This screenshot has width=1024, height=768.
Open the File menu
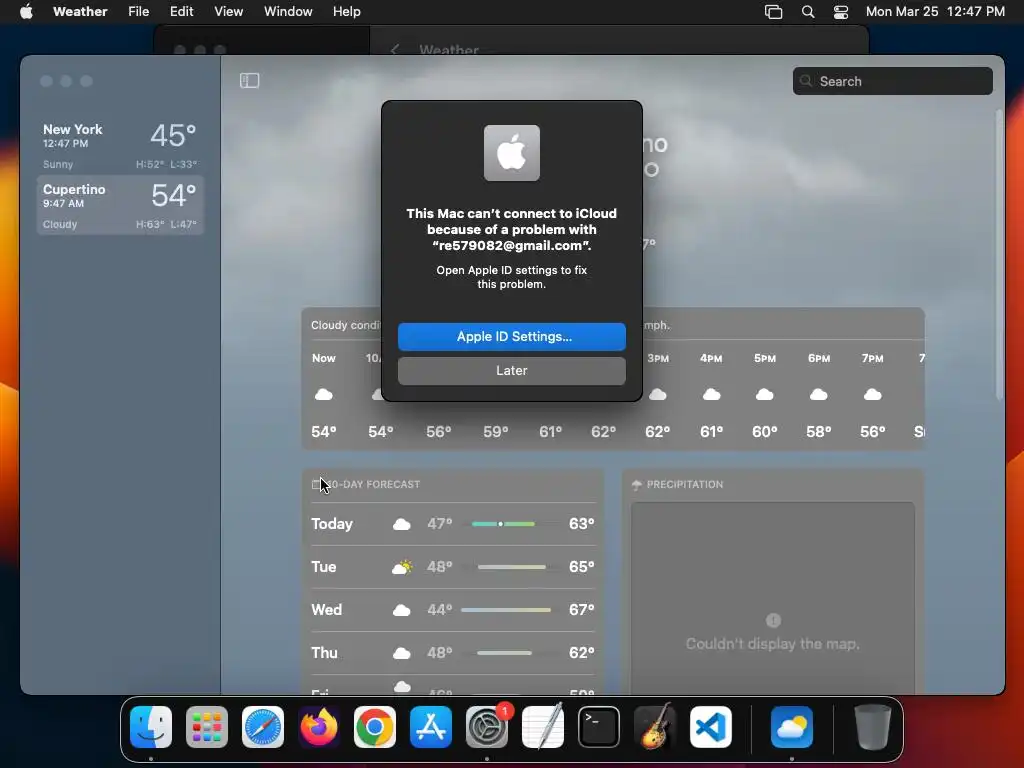tap(138, 11)
